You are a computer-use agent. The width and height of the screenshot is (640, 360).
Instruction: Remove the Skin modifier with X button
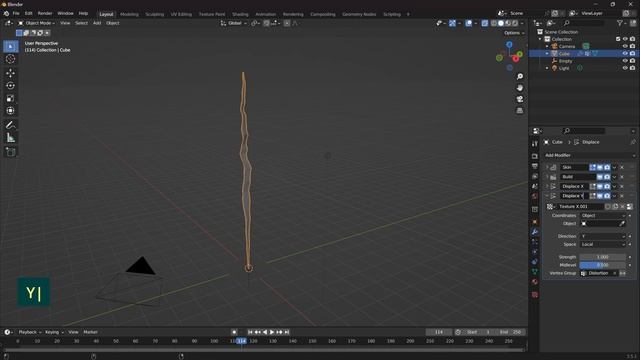622,167
